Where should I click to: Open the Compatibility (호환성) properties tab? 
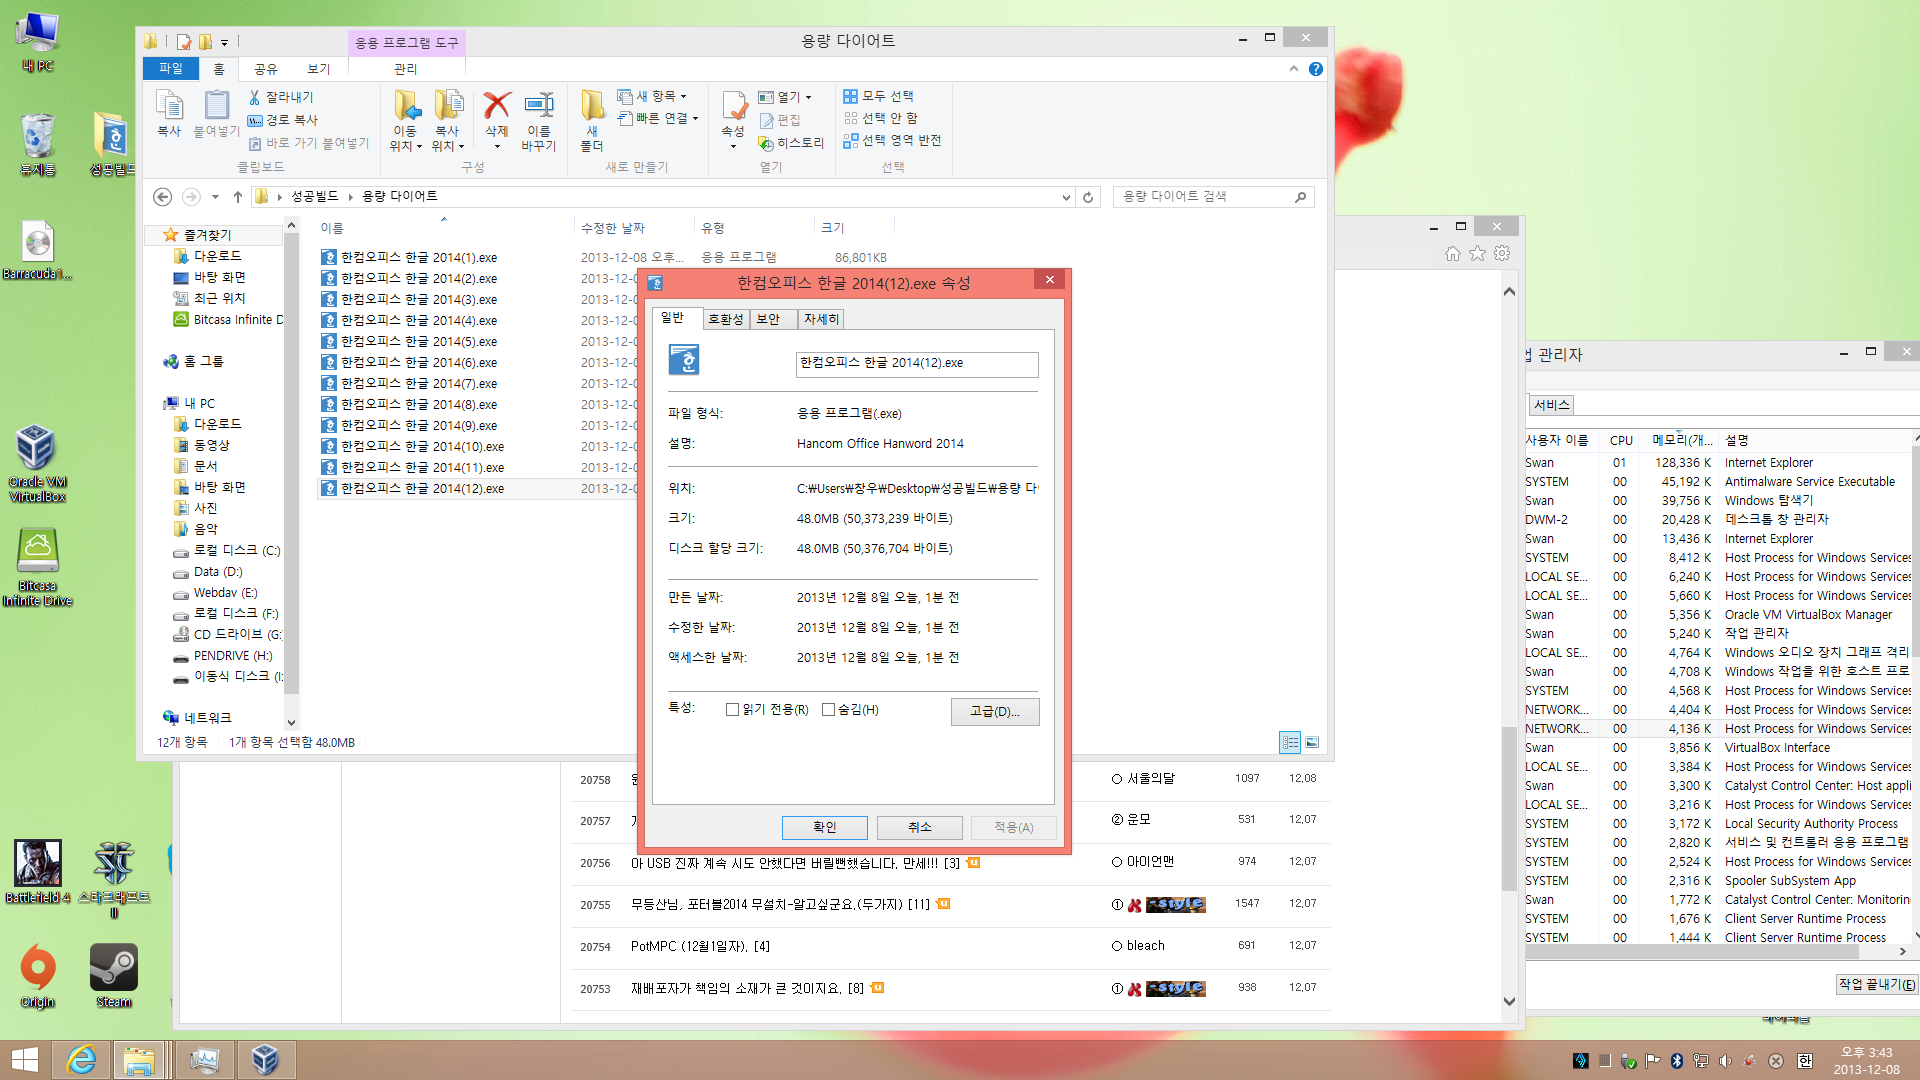point(726,319)
